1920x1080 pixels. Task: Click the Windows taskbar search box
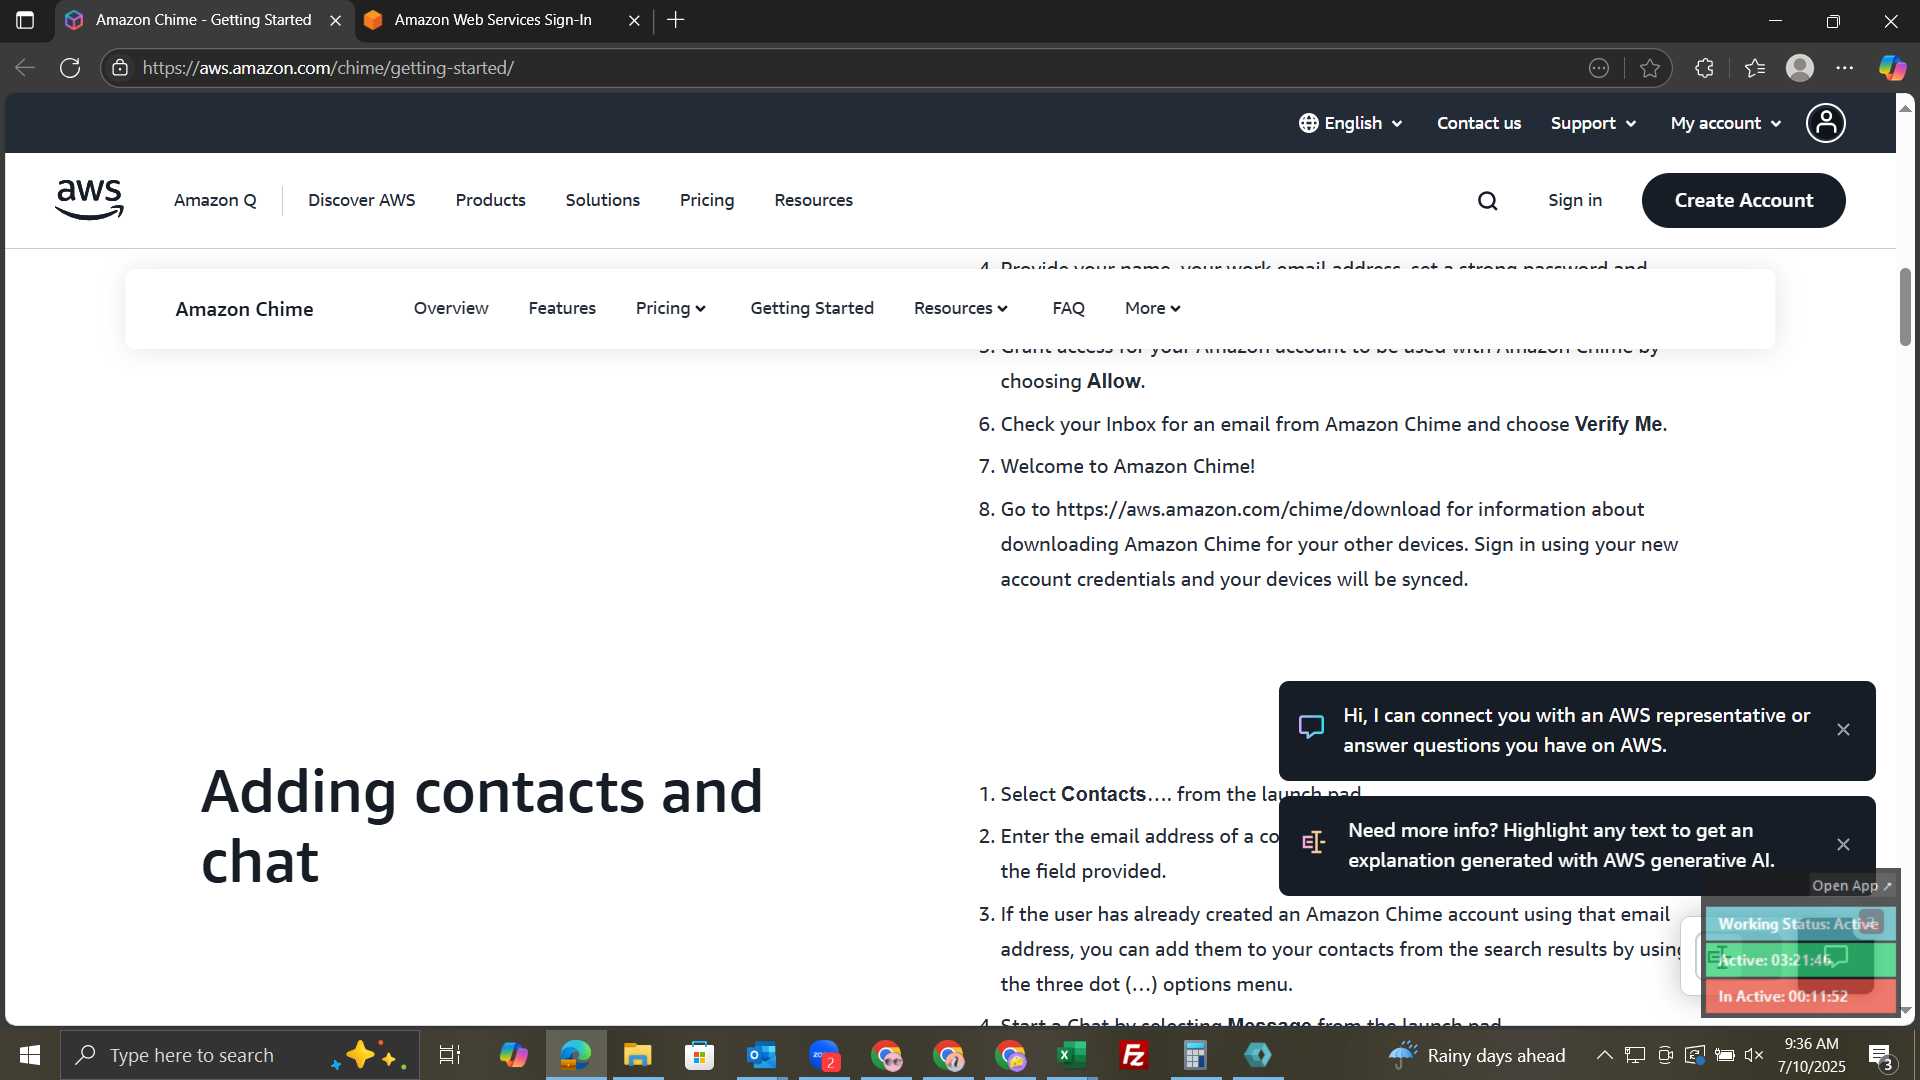[240, 1055]
